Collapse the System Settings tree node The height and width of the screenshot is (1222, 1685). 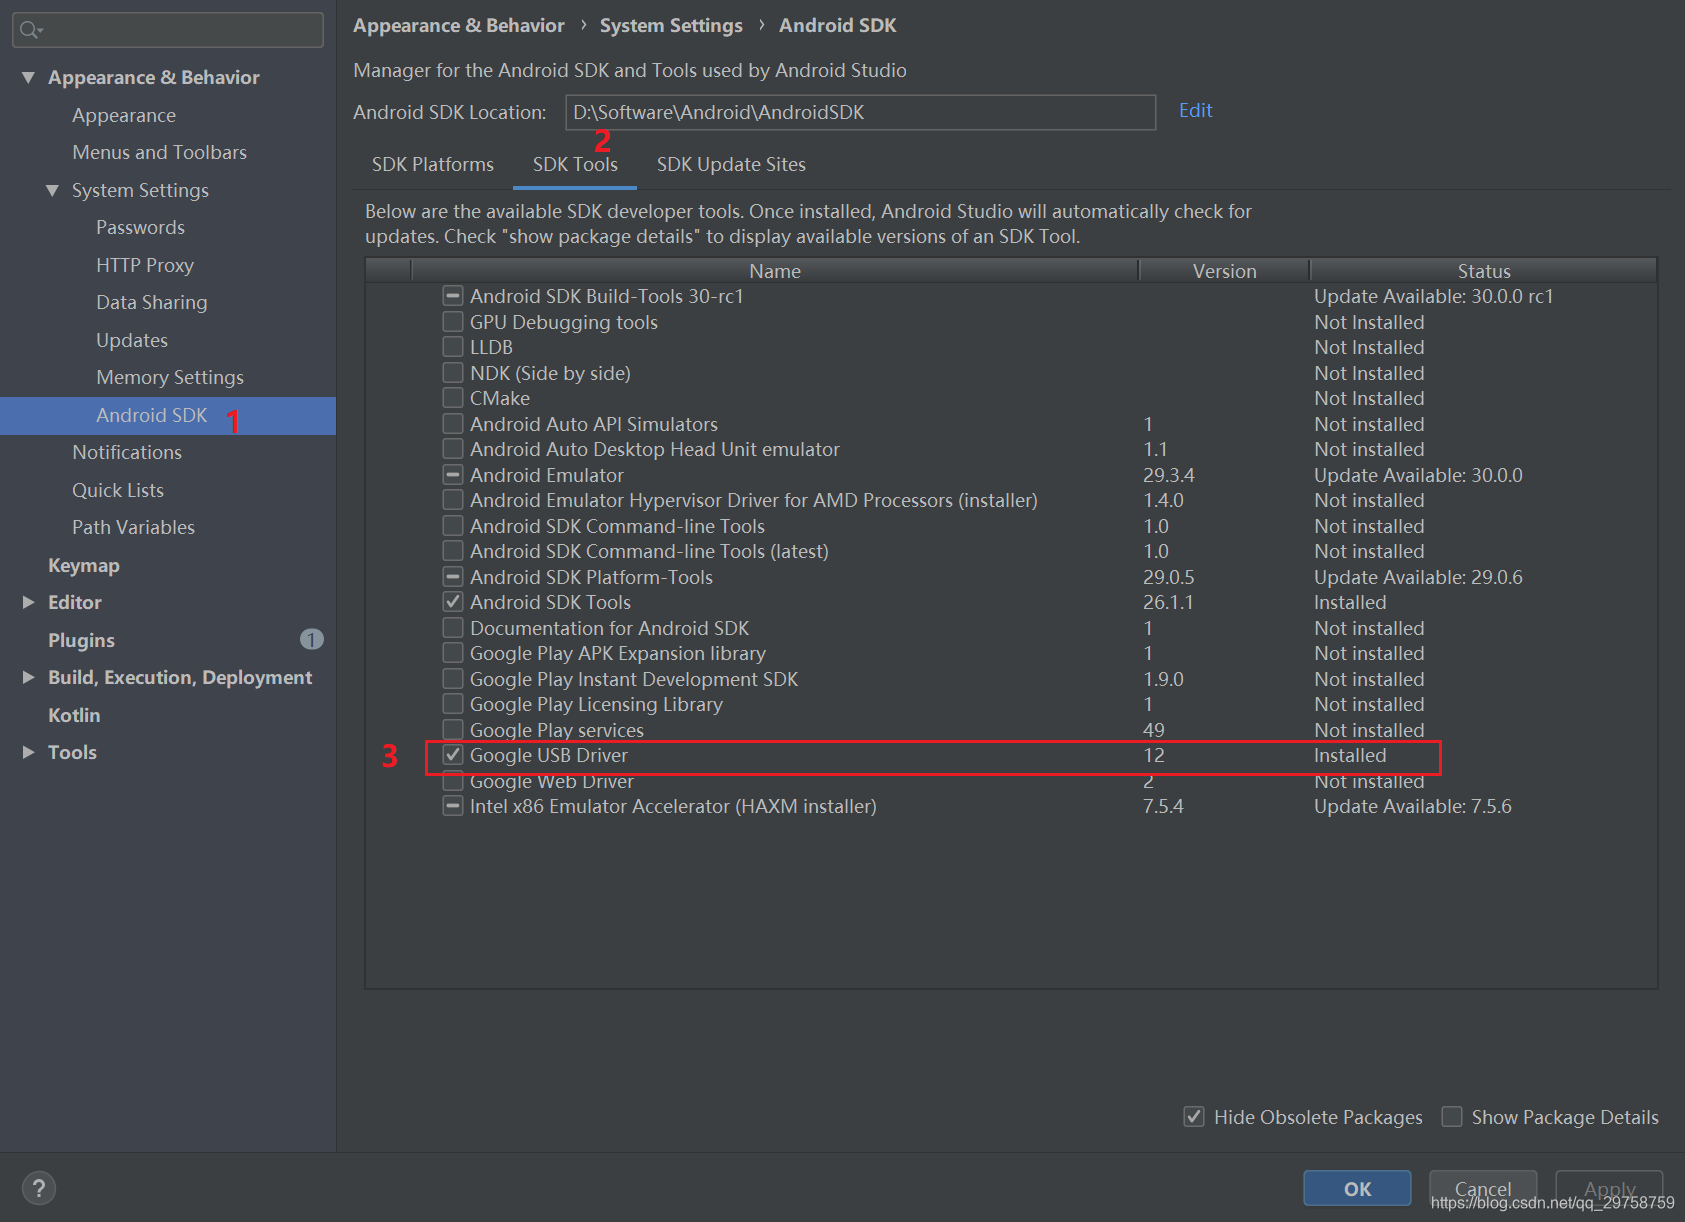click(52, 190)
